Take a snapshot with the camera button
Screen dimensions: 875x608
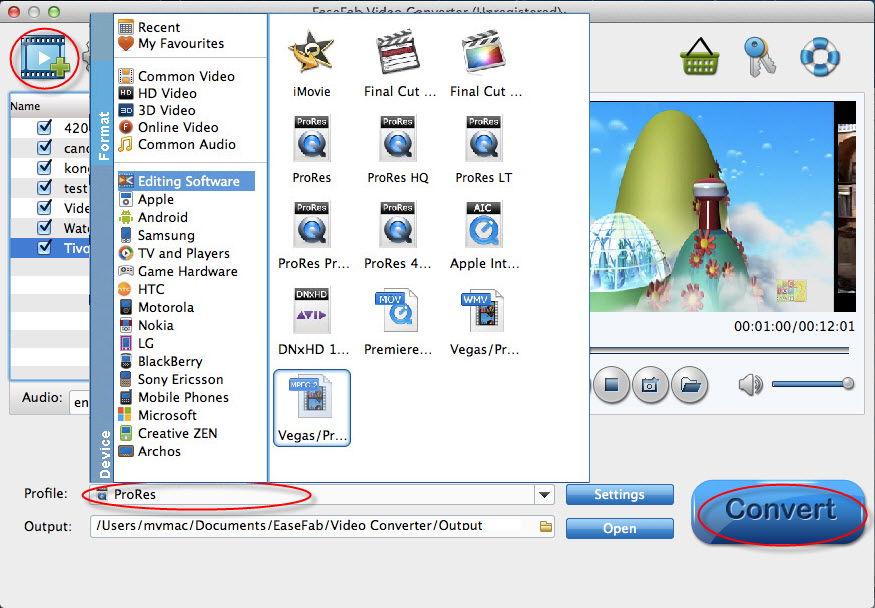(x=650, y=385)
